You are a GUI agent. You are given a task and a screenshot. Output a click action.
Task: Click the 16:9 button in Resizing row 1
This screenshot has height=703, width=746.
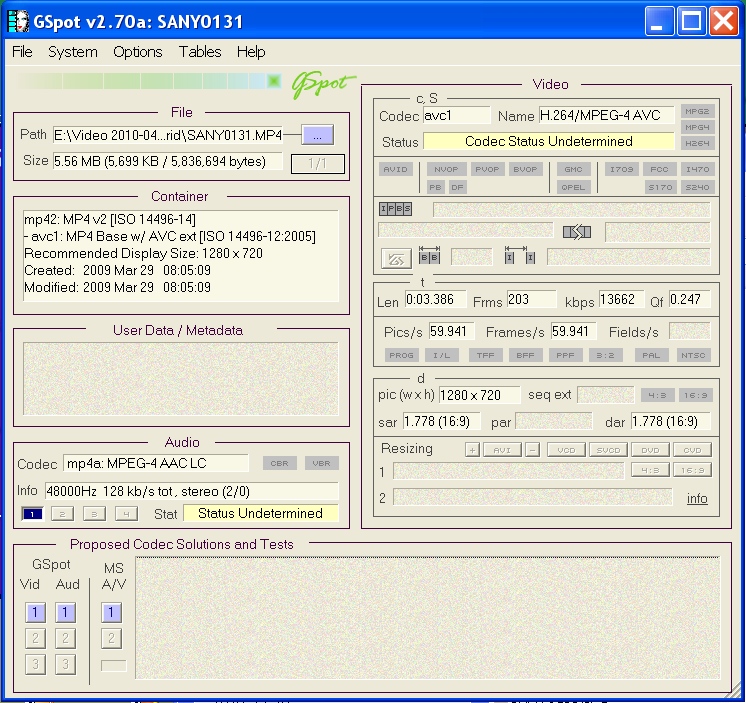(x=692, y=470)
